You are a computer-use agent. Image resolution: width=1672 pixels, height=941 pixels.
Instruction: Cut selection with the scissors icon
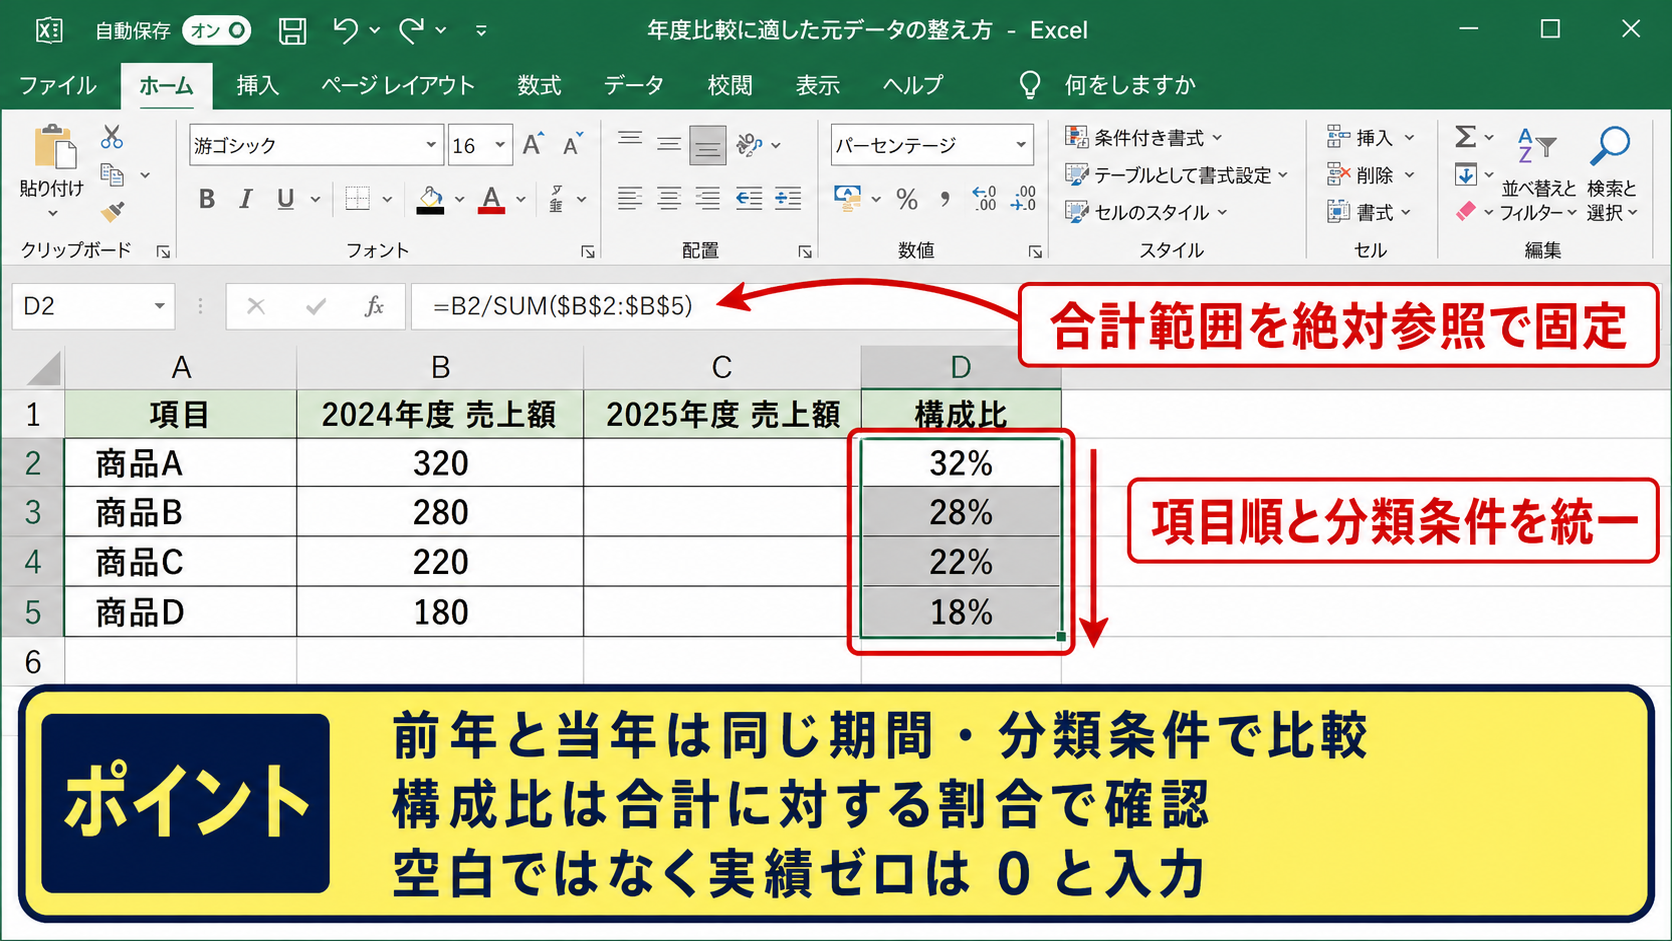[112, 137]
